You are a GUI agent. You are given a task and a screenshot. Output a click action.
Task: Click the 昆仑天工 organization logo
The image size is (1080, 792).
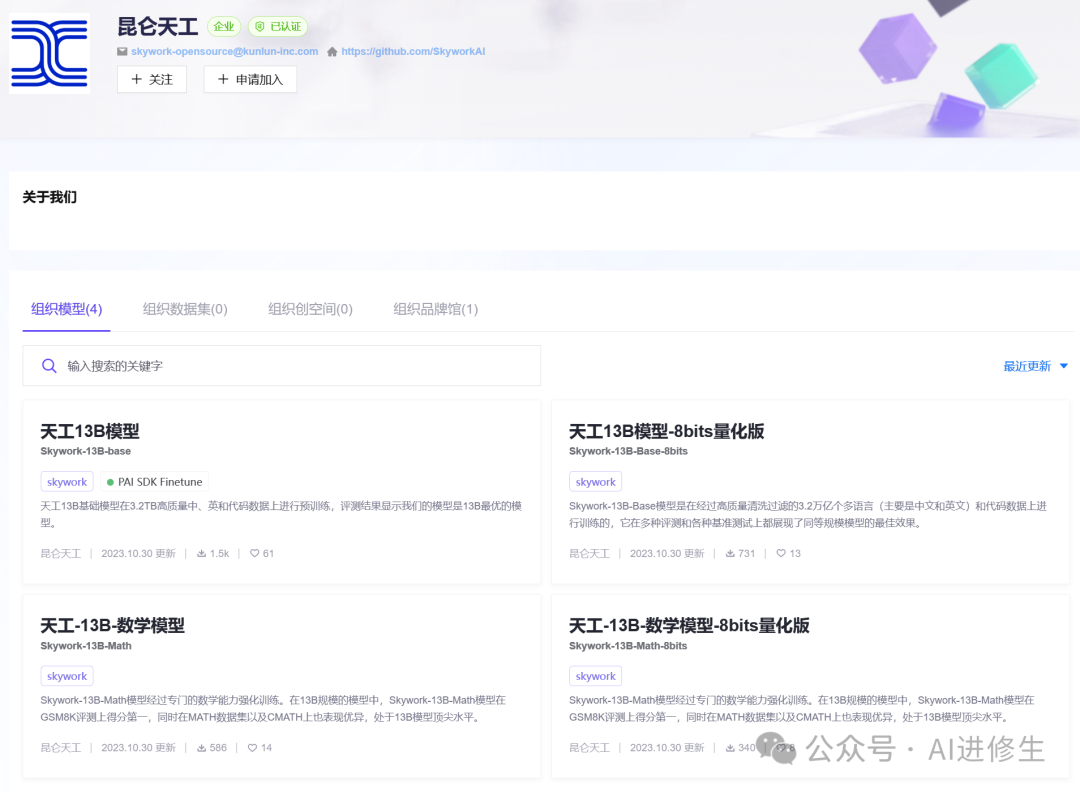tap(48, 51)
